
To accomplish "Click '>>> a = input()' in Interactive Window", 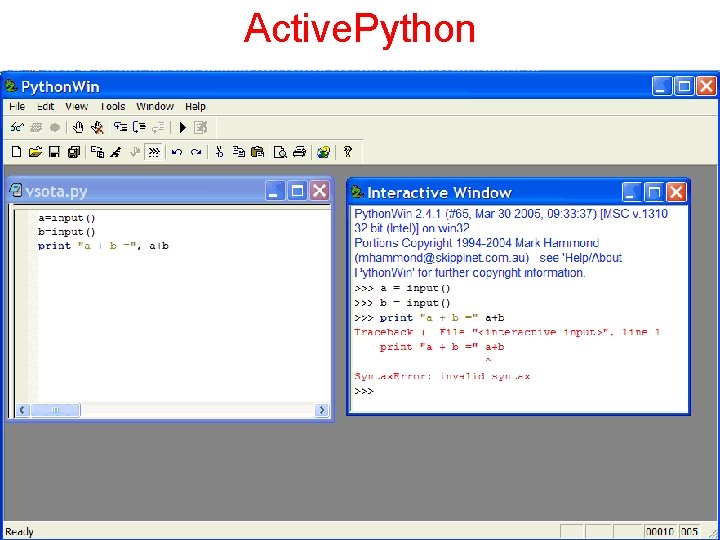I will 403,288.
